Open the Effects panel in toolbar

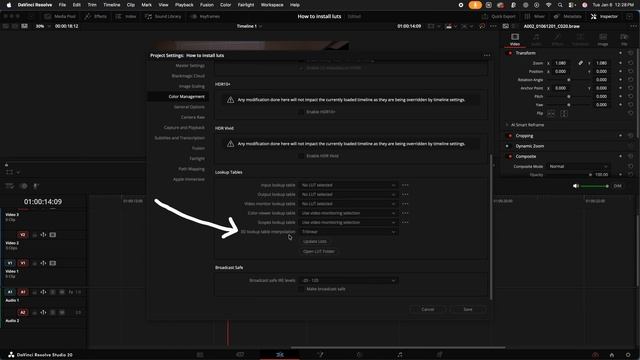tap(96, 16)
